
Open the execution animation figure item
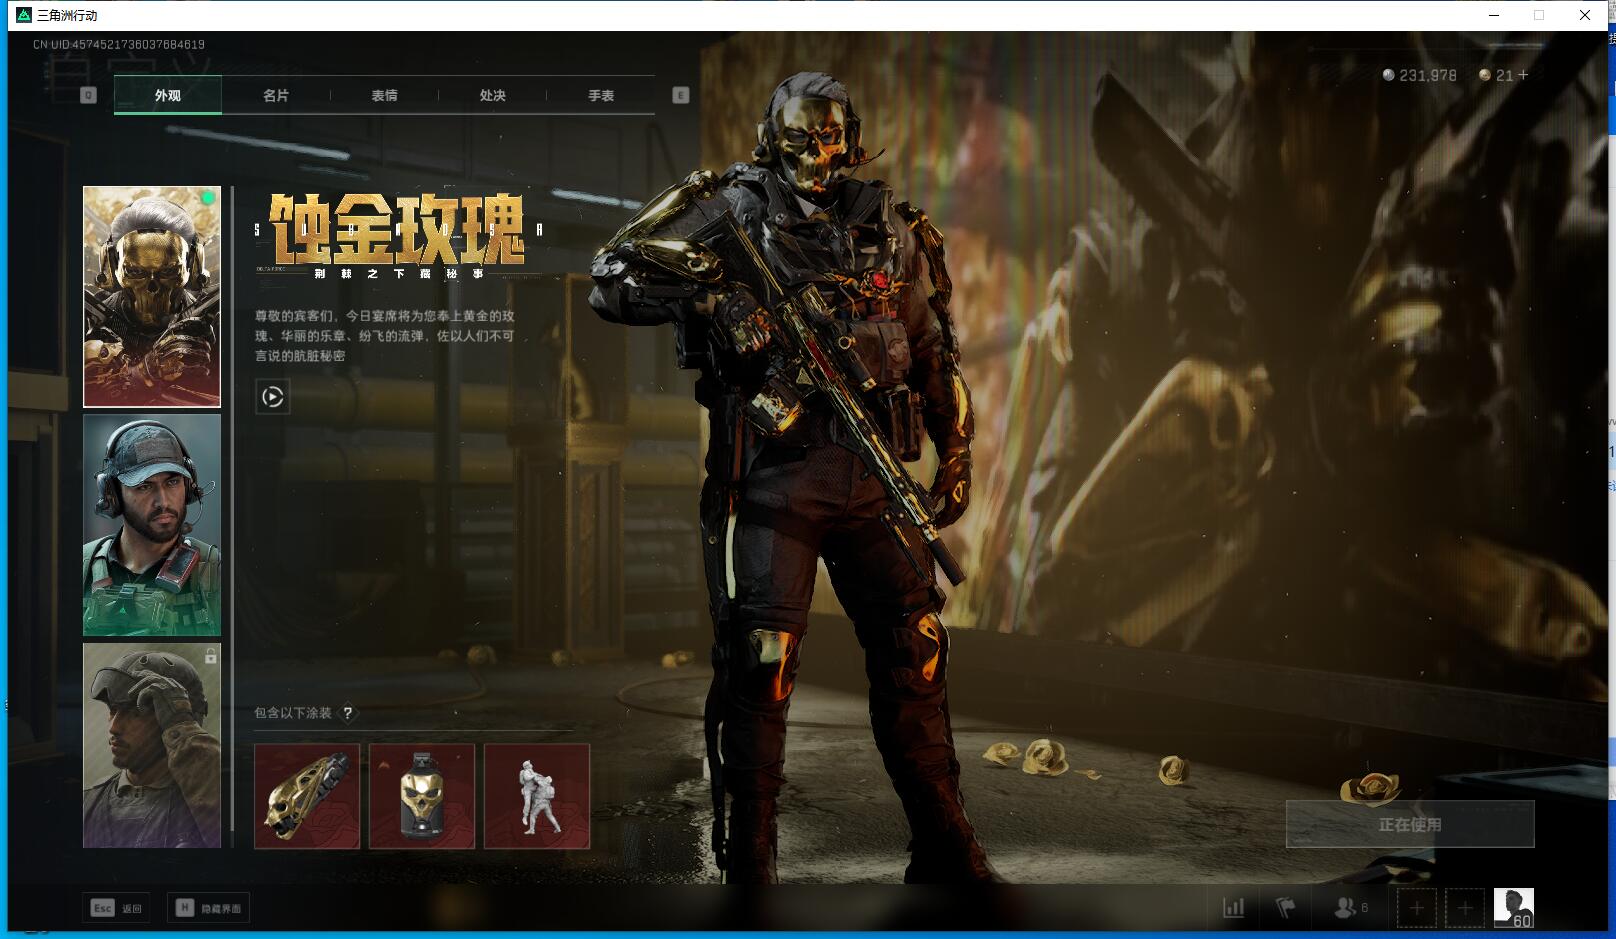tap(537, 796)
